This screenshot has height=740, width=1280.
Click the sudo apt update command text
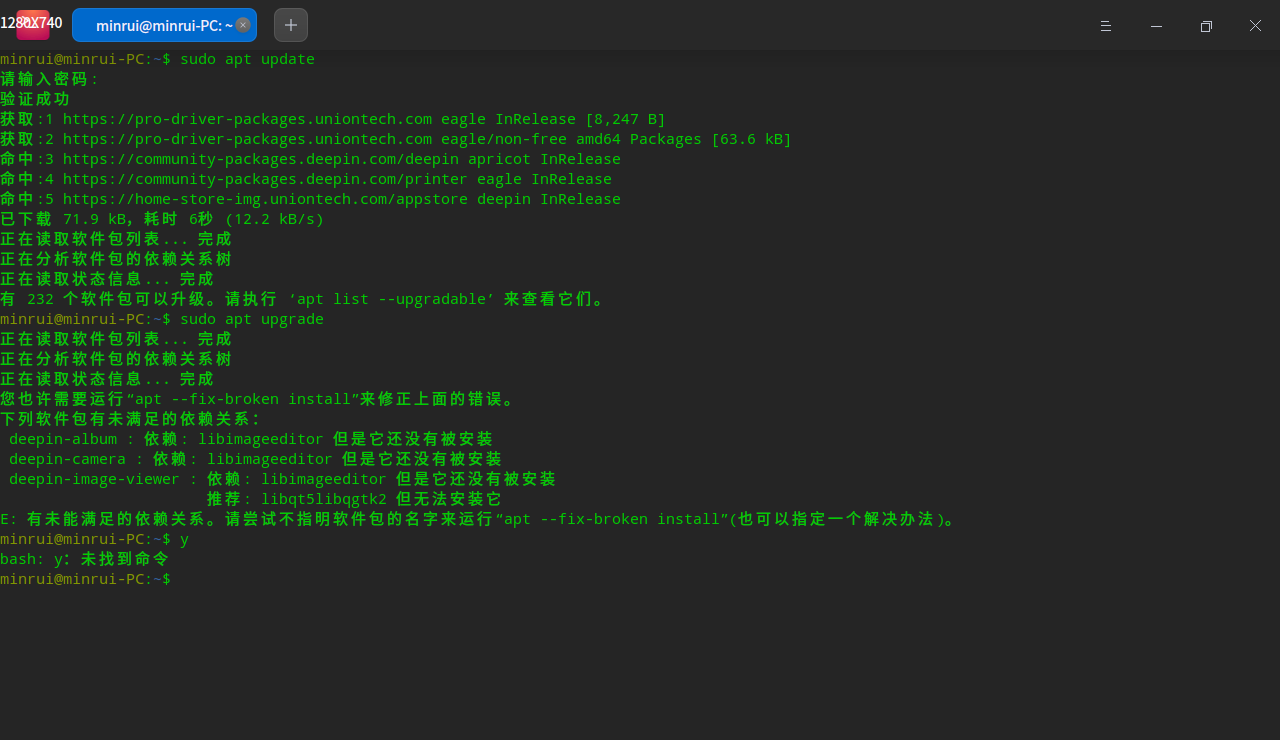click(245, 59)
